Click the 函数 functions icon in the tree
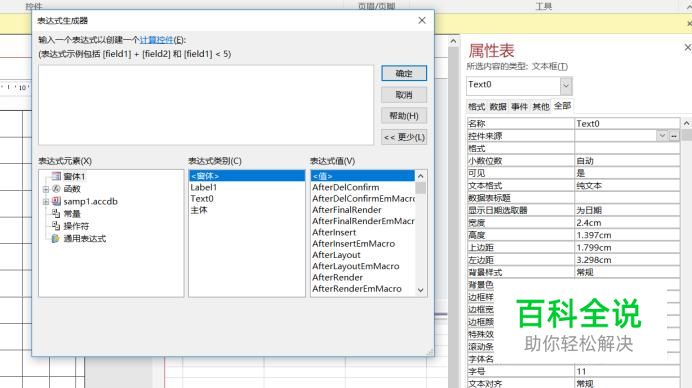This screenshot has height=388, width=692. [56, 188]
